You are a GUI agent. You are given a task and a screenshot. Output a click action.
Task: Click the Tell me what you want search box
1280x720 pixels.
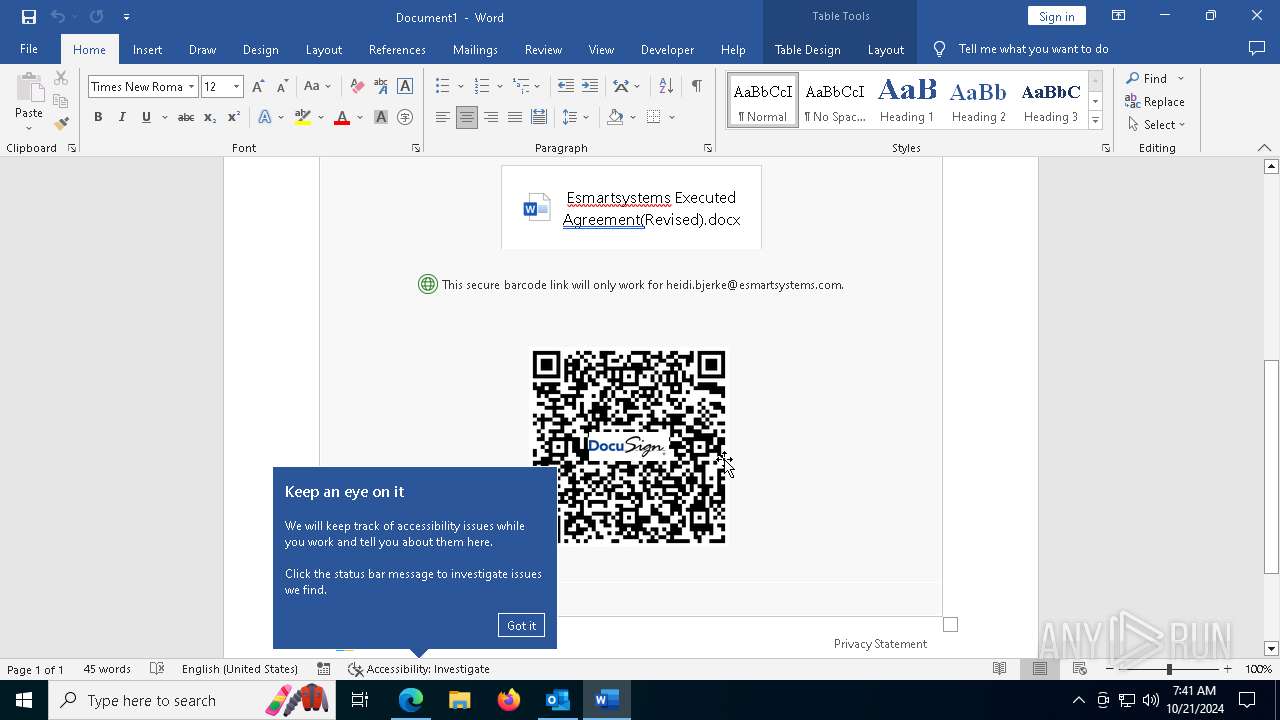tap(1033, 49)
